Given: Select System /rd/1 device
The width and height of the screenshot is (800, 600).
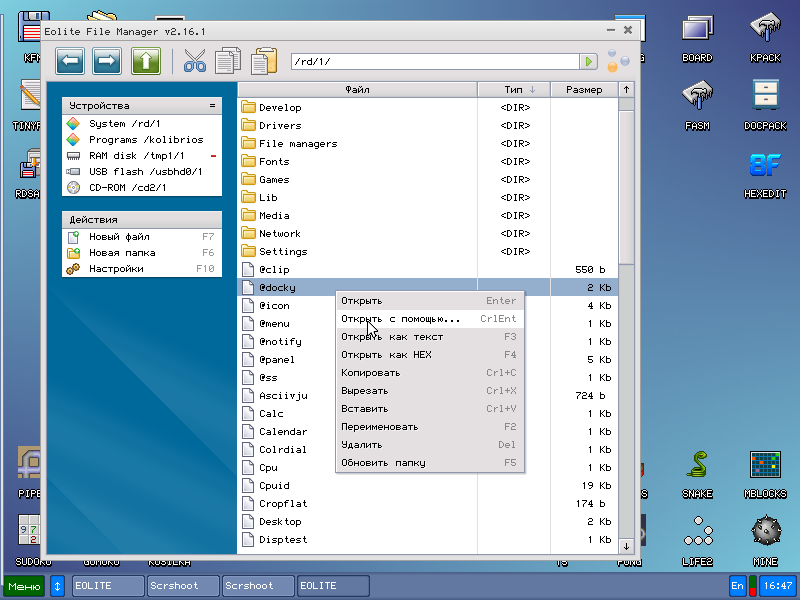Looking at the screenshot, I should pos(142,123).
